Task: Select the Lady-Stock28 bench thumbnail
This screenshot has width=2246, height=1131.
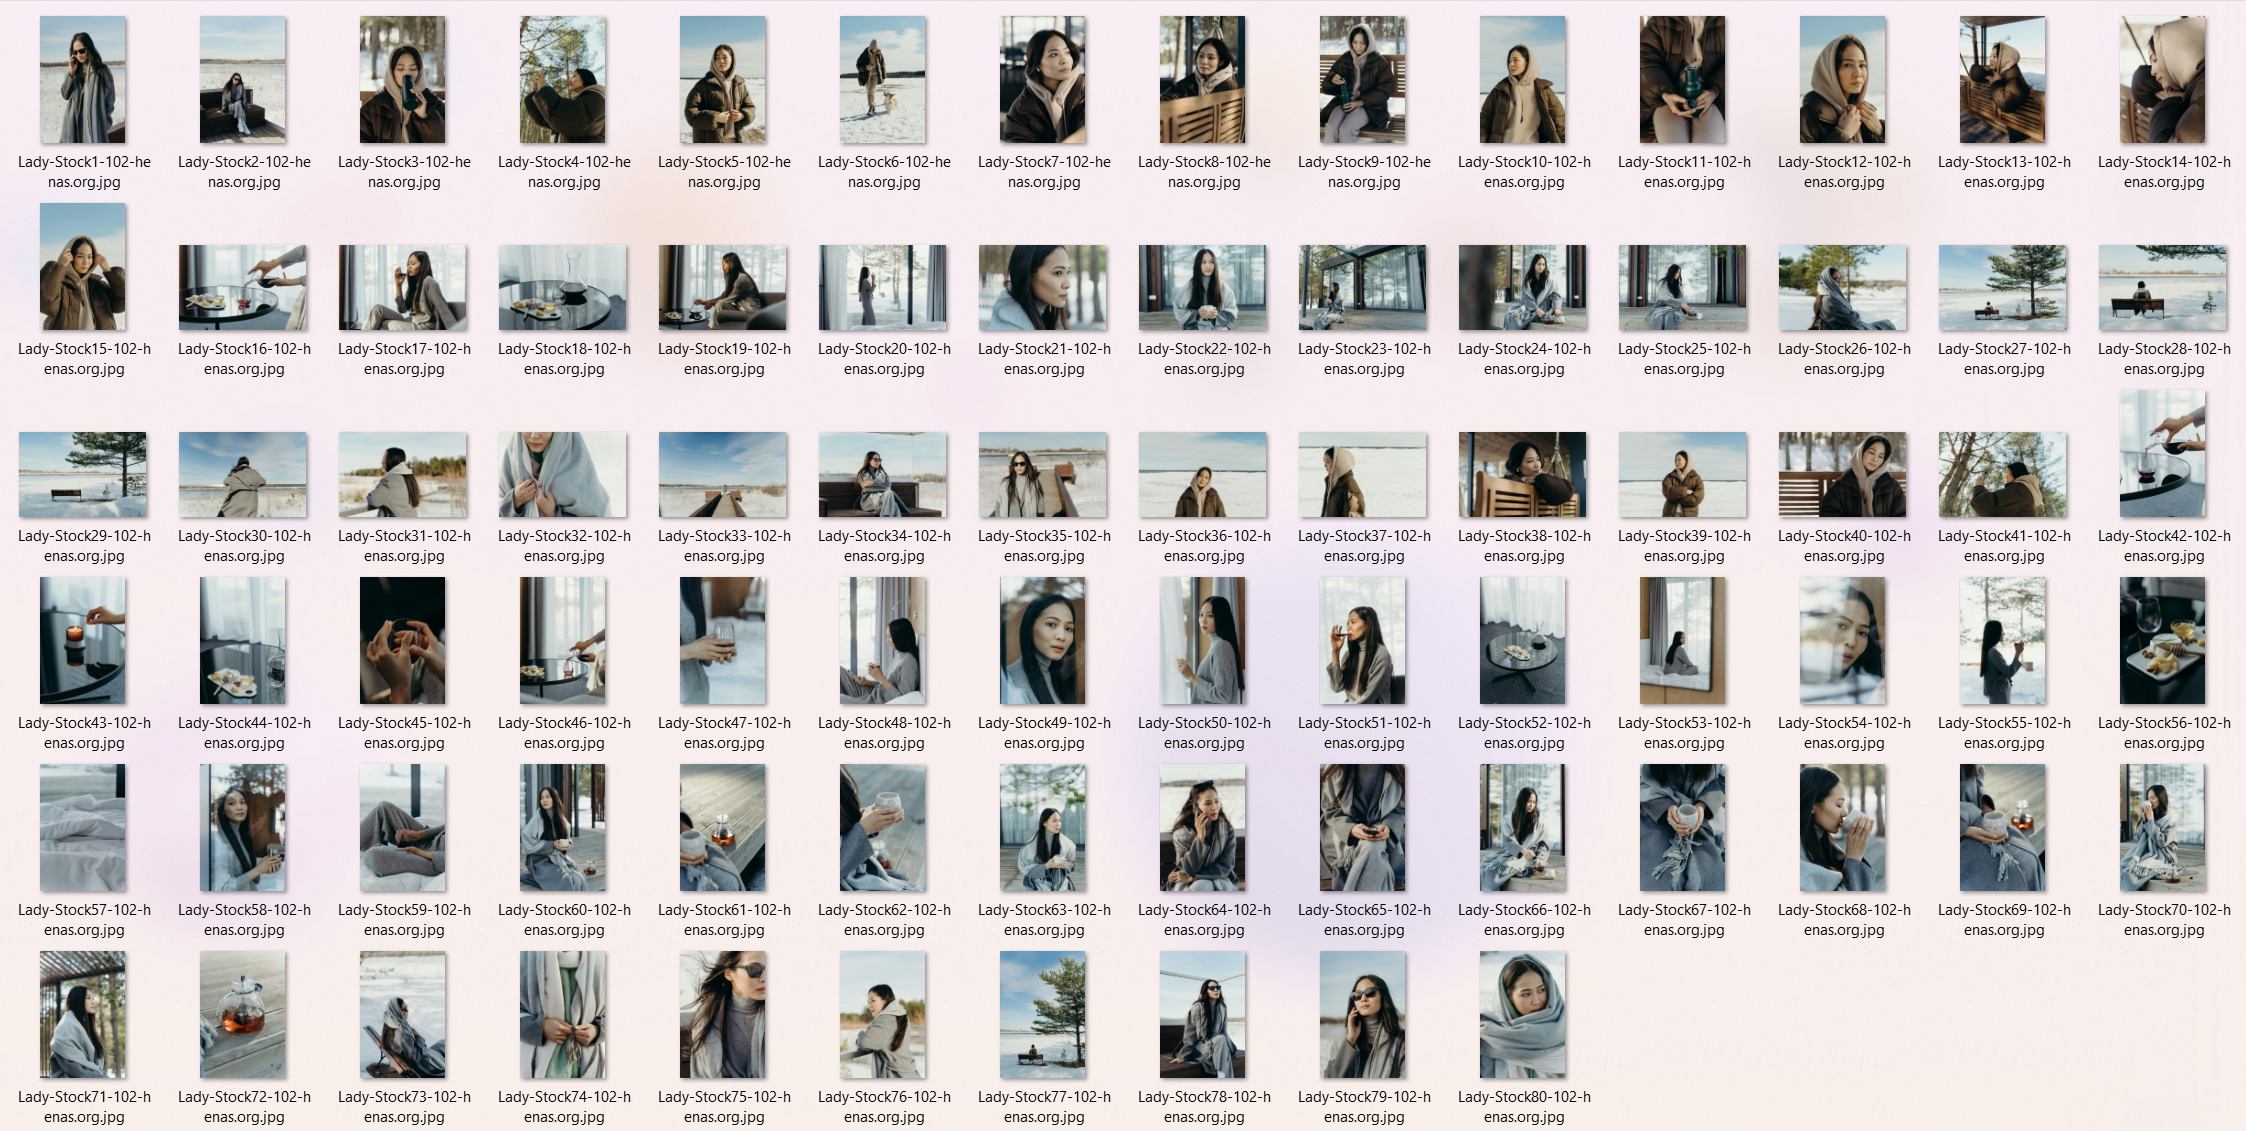Action: click(x=2163, y=287)
